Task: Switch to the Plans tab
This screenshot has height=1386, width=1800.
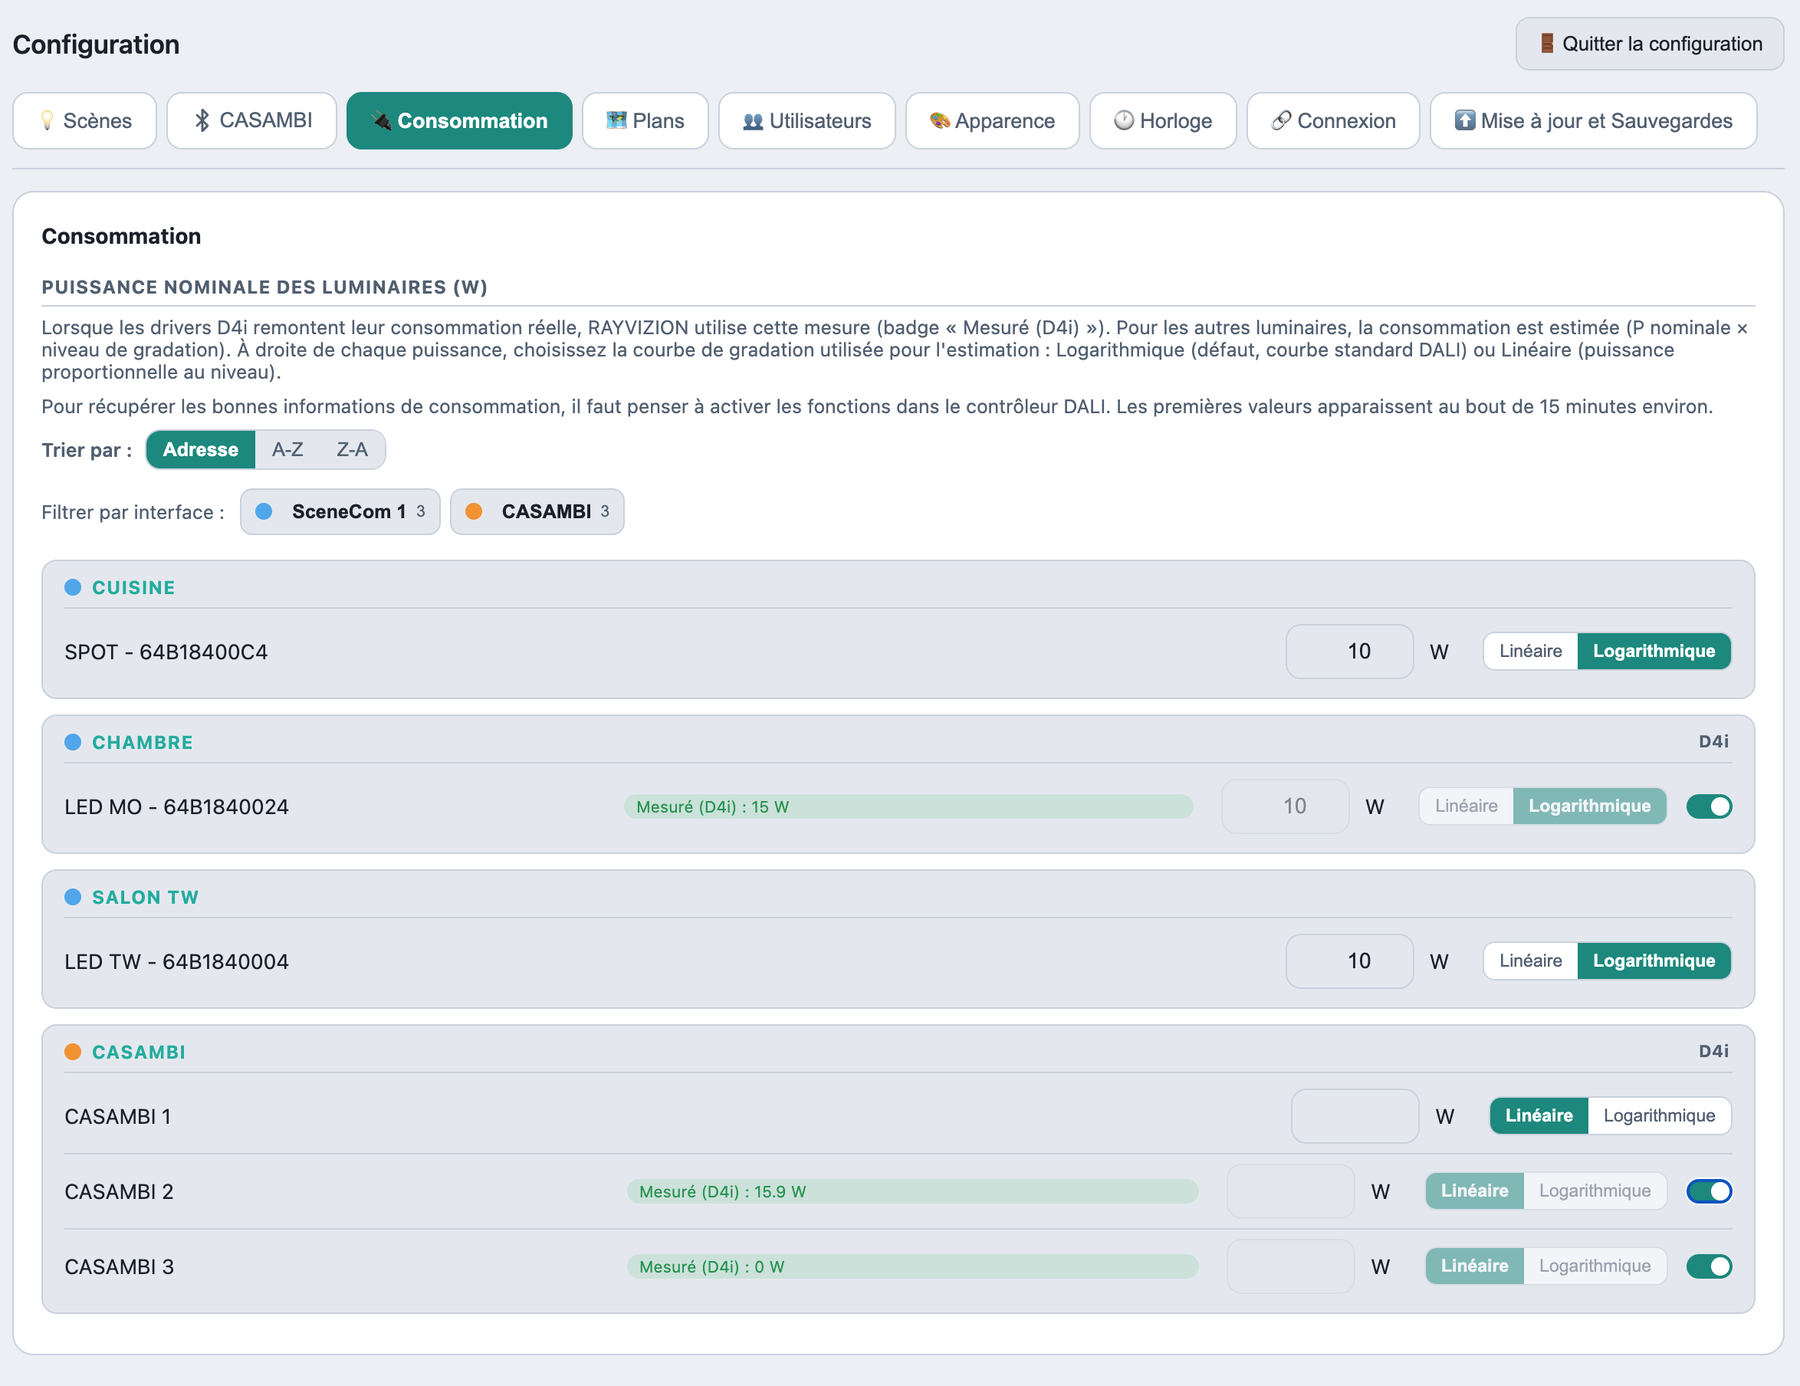Action: 645,121
